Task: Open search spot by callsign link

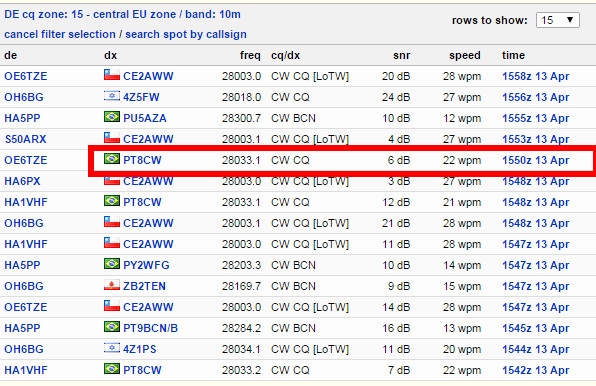Action: [x=186, y=34]
